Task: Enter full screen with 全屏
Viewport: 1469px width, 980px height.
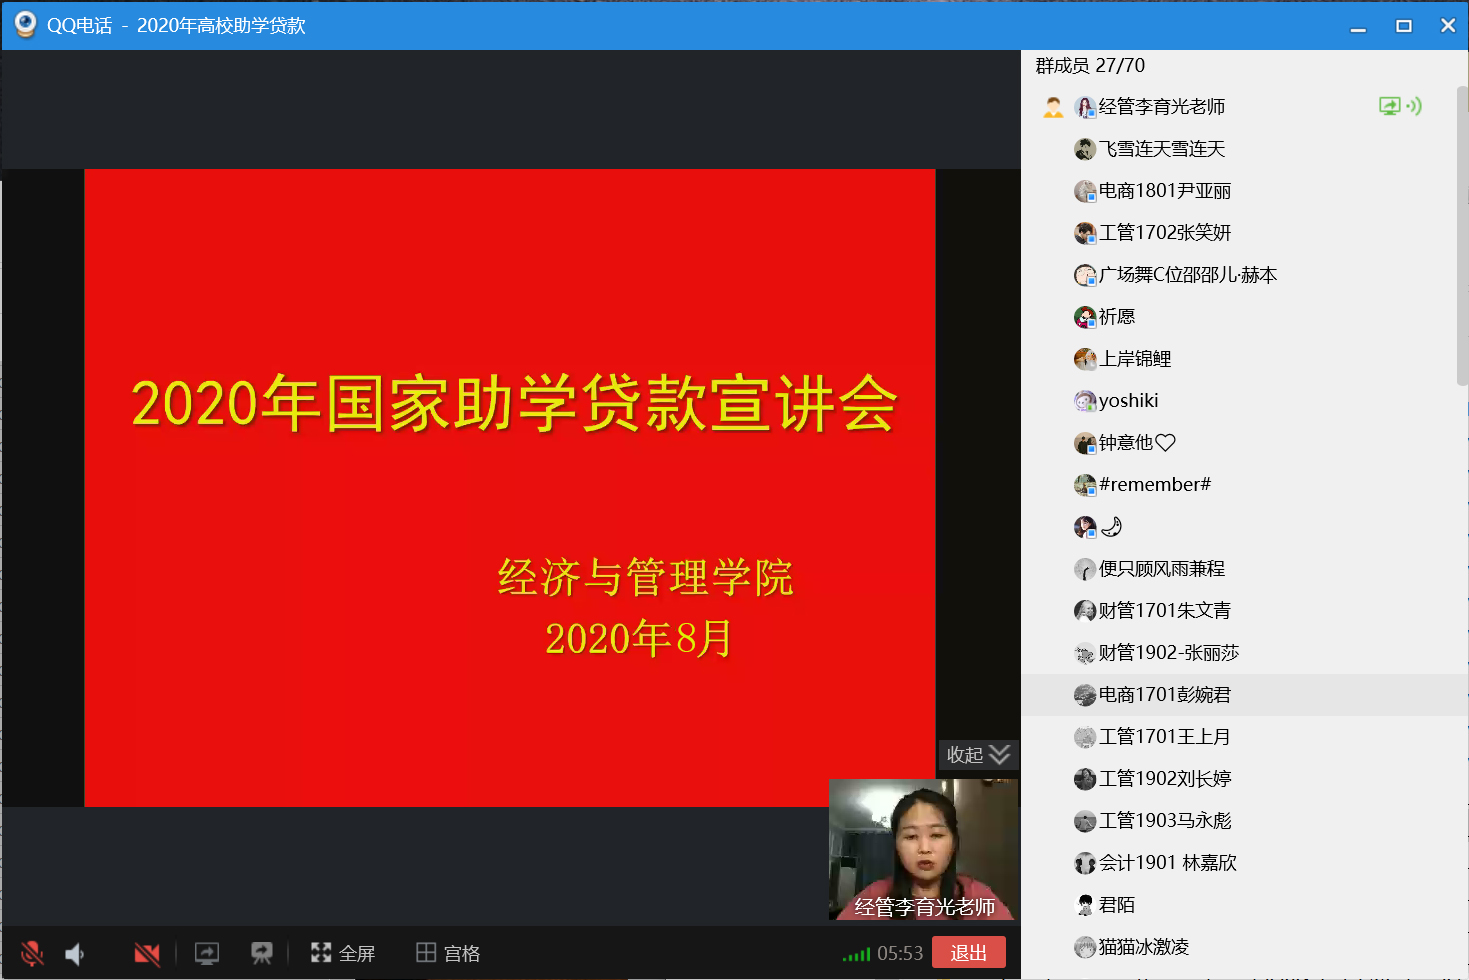Action: click(x=343, y=954)
